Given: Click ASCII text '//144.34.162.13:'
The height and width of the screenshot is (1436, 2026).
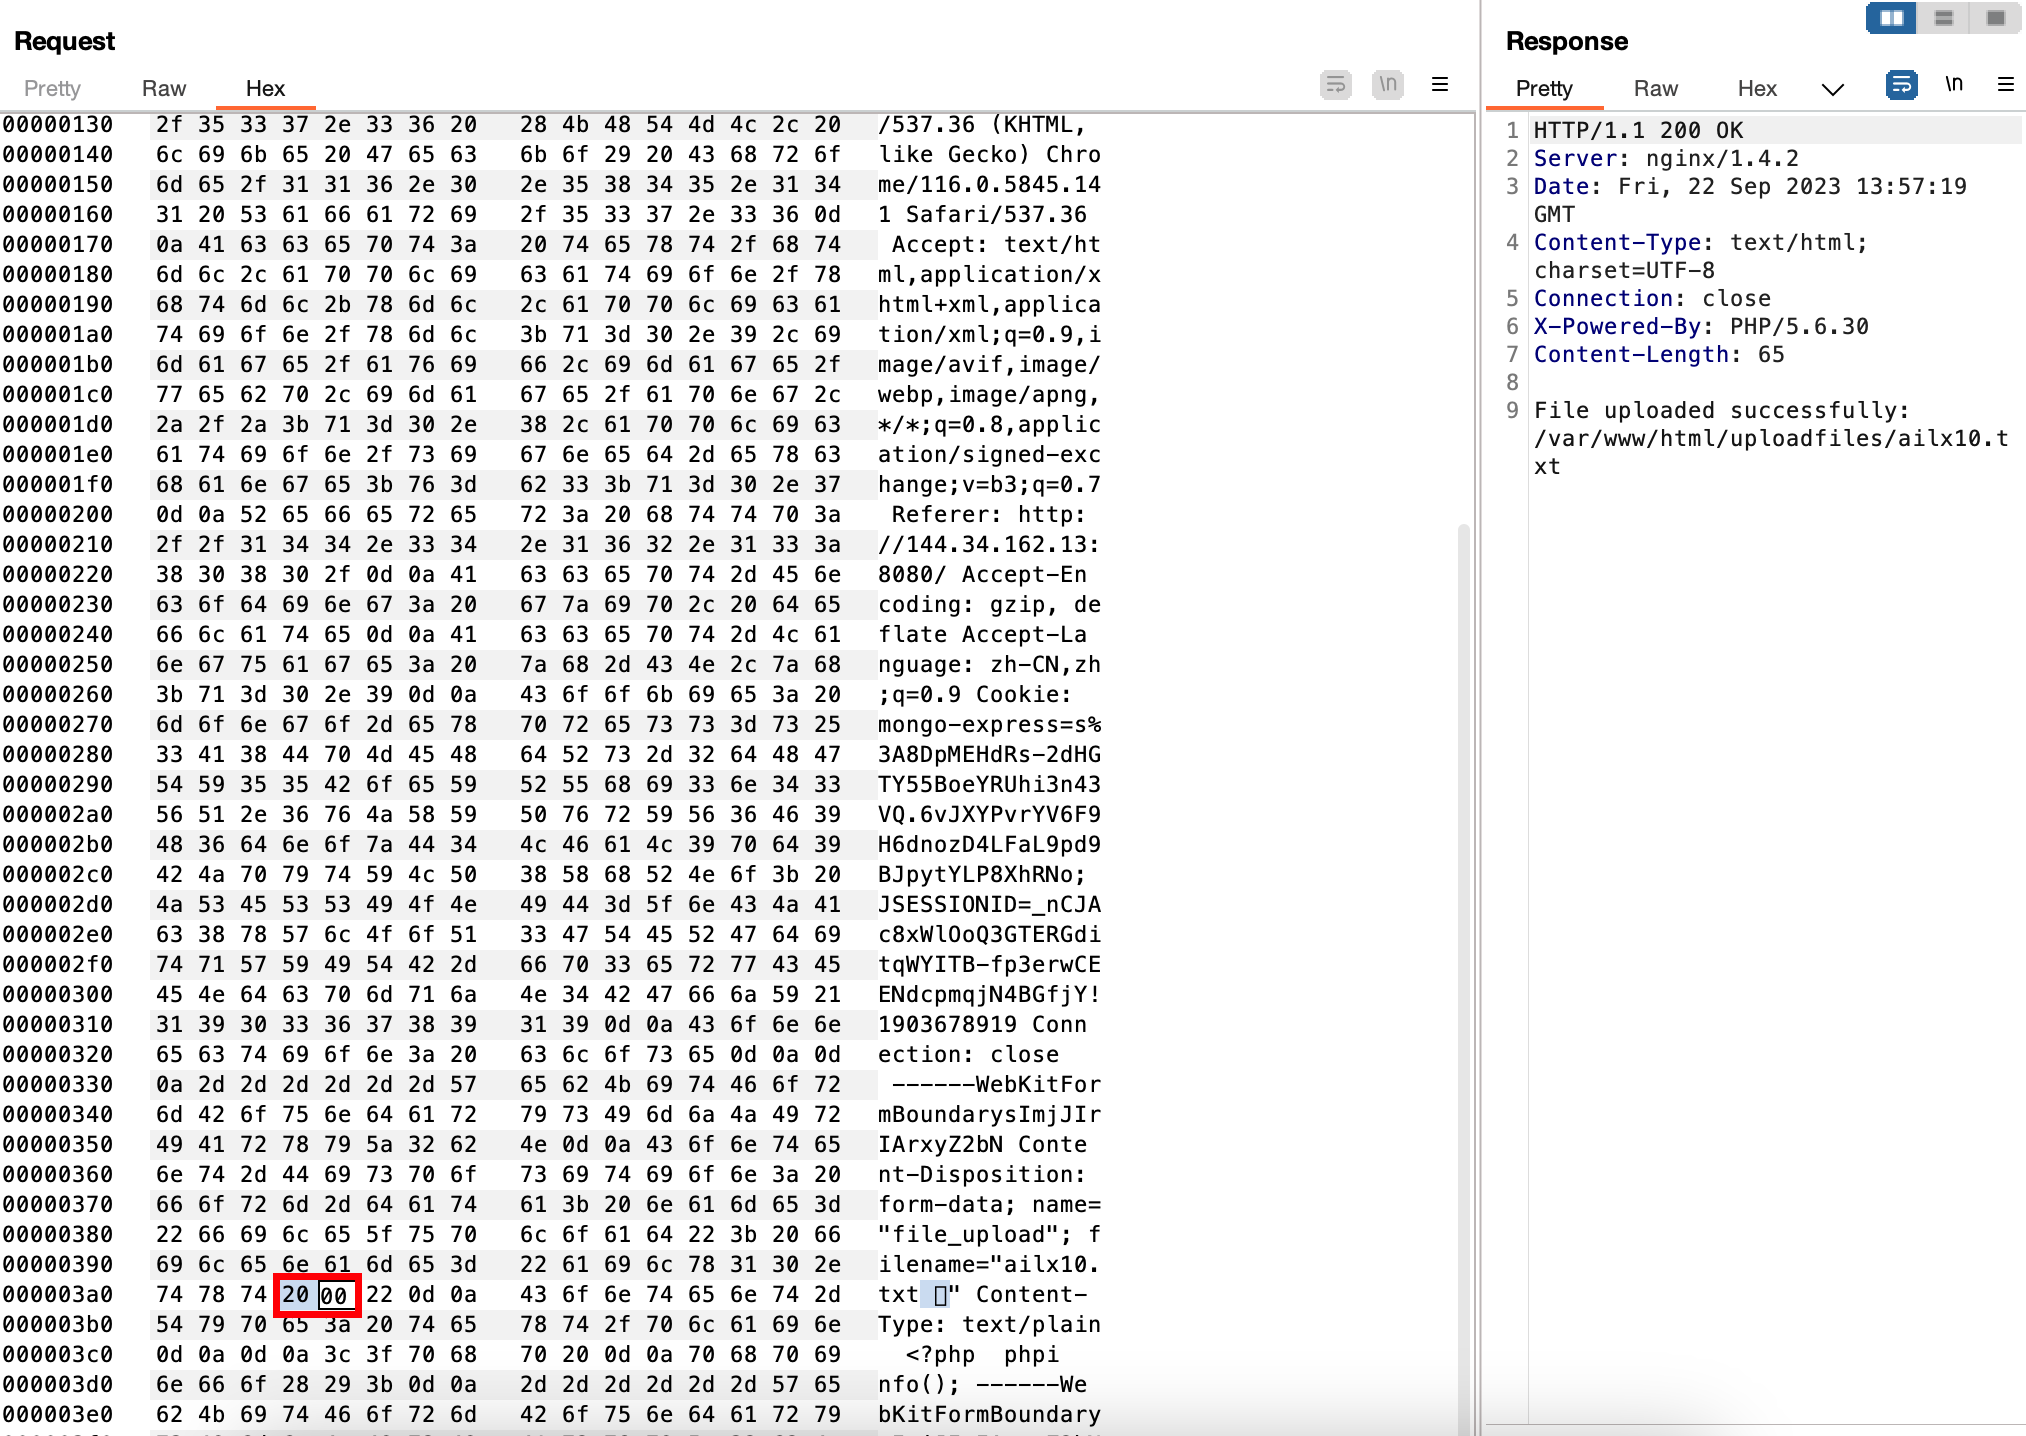Looking at the screenshot, I should tap(989, 545).
